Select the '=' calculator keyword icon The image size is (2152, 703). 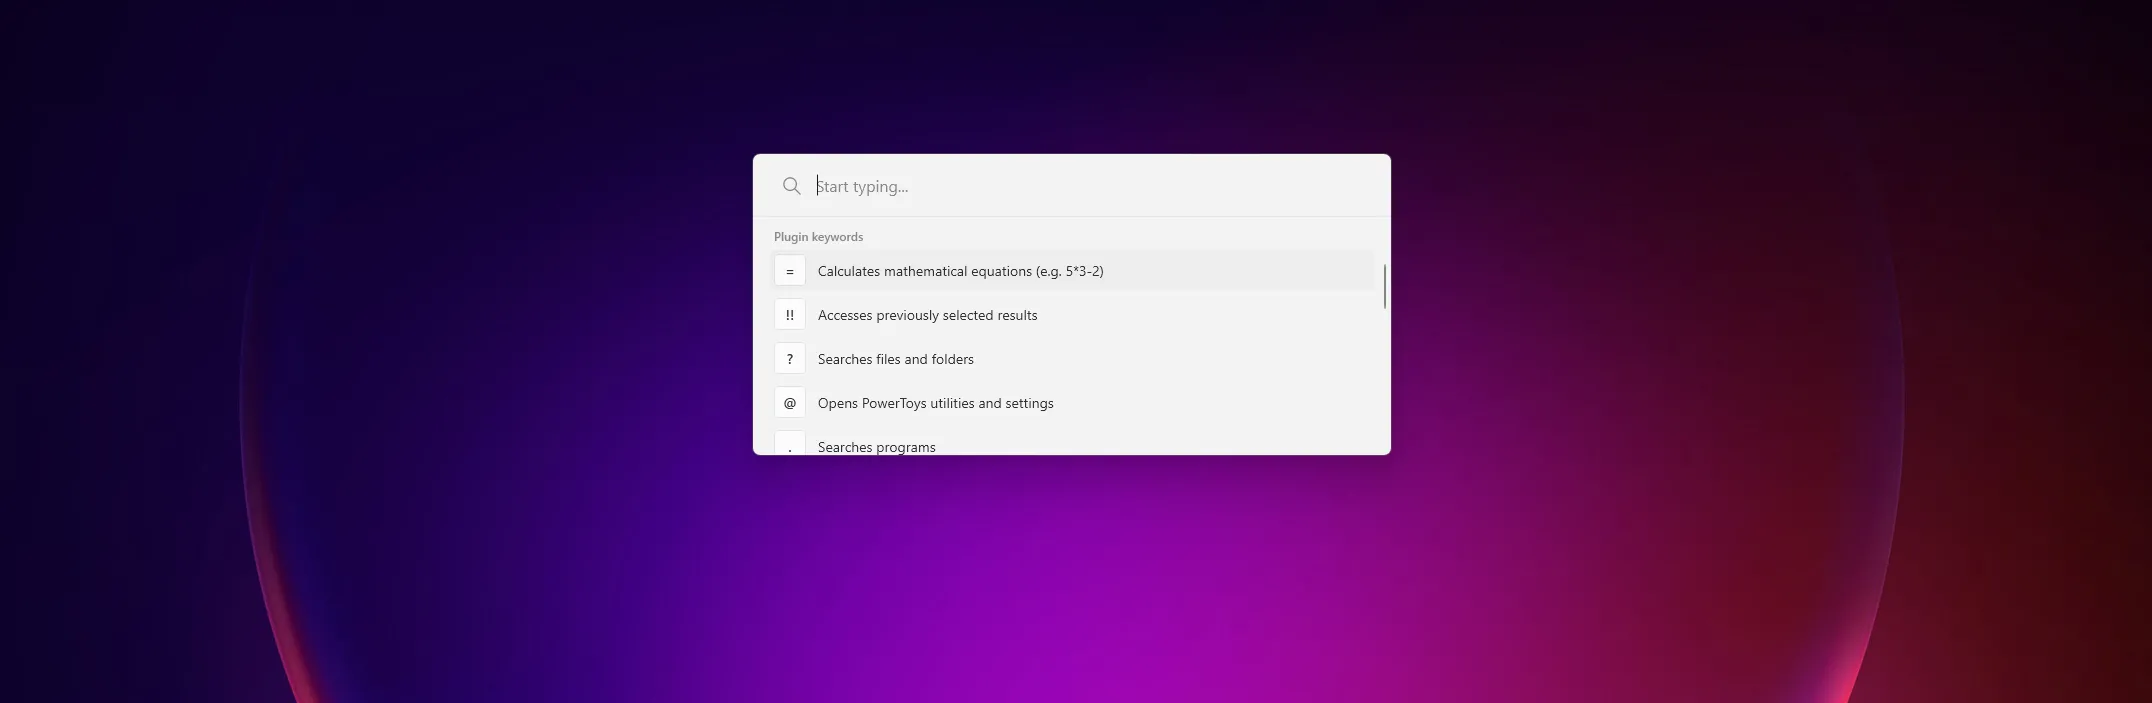coord(790,271)
